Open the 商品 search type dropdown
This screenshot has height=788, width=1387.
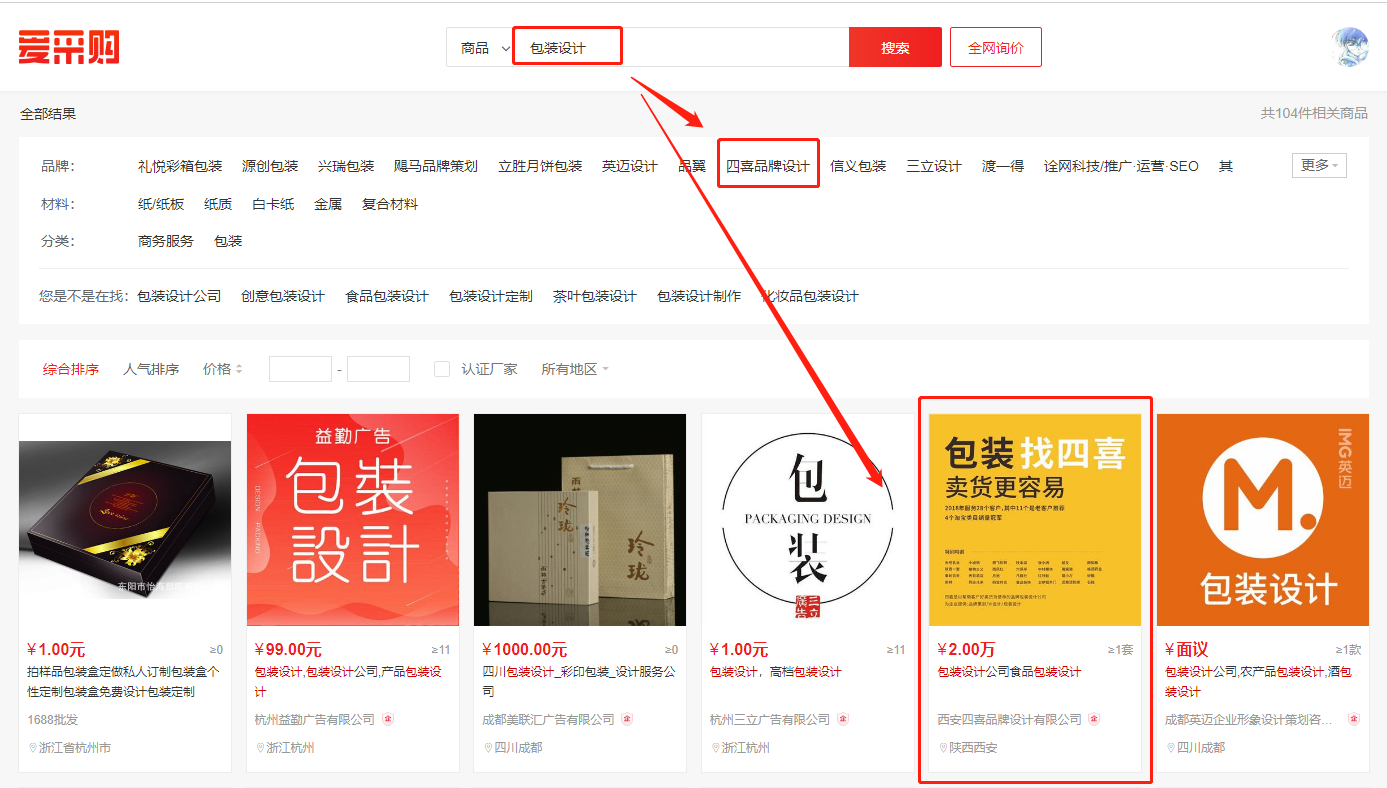[483, 48]
